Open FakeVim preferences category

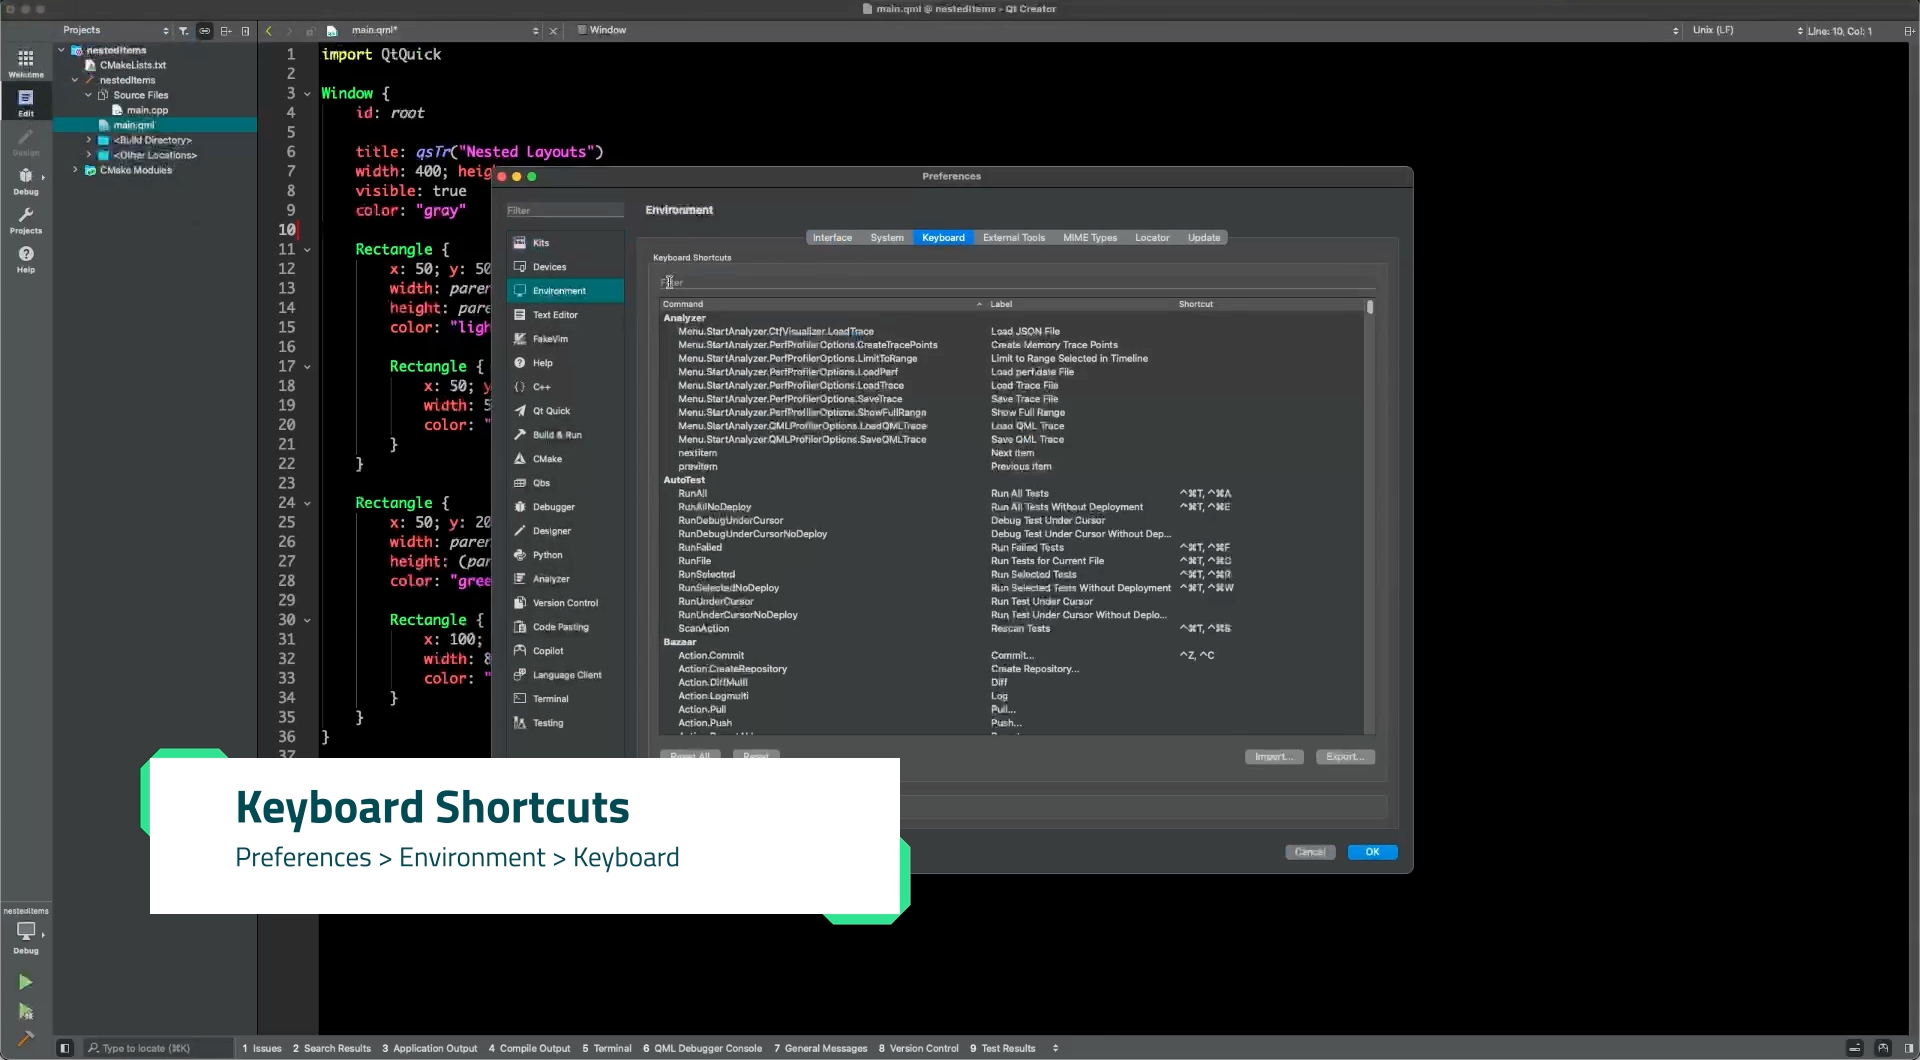coord(550,339)
